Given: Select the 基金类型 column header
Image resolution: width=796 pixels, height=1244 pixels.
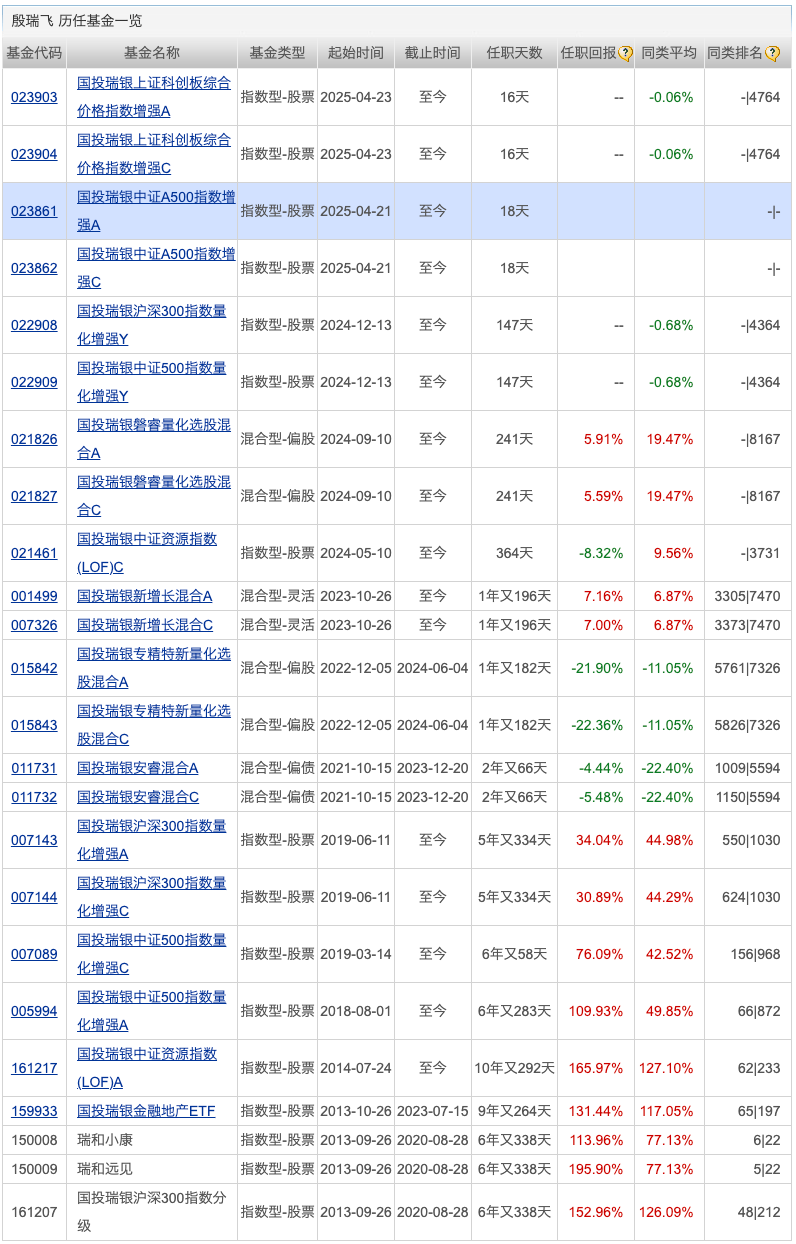Looking at the screenshot, I should [277, 53].
